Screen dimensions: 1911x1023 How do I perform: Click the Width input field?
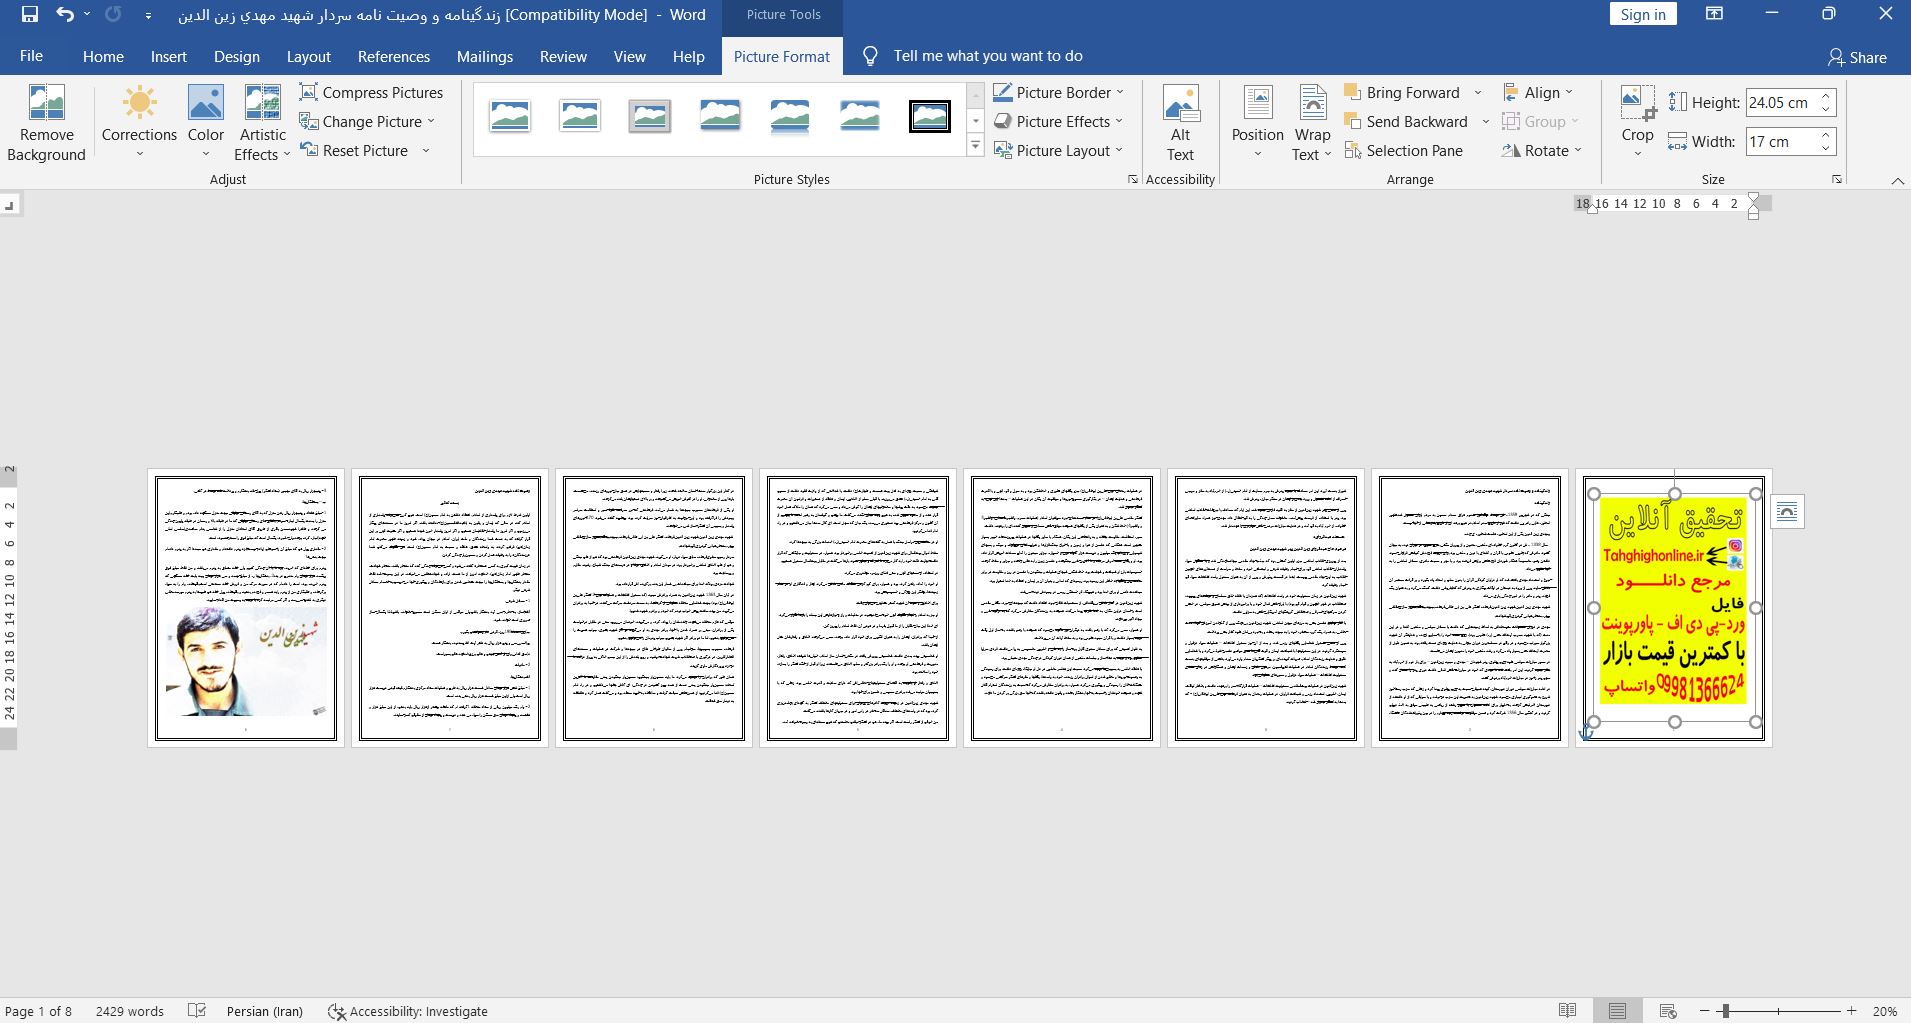tap(1779, 141)
